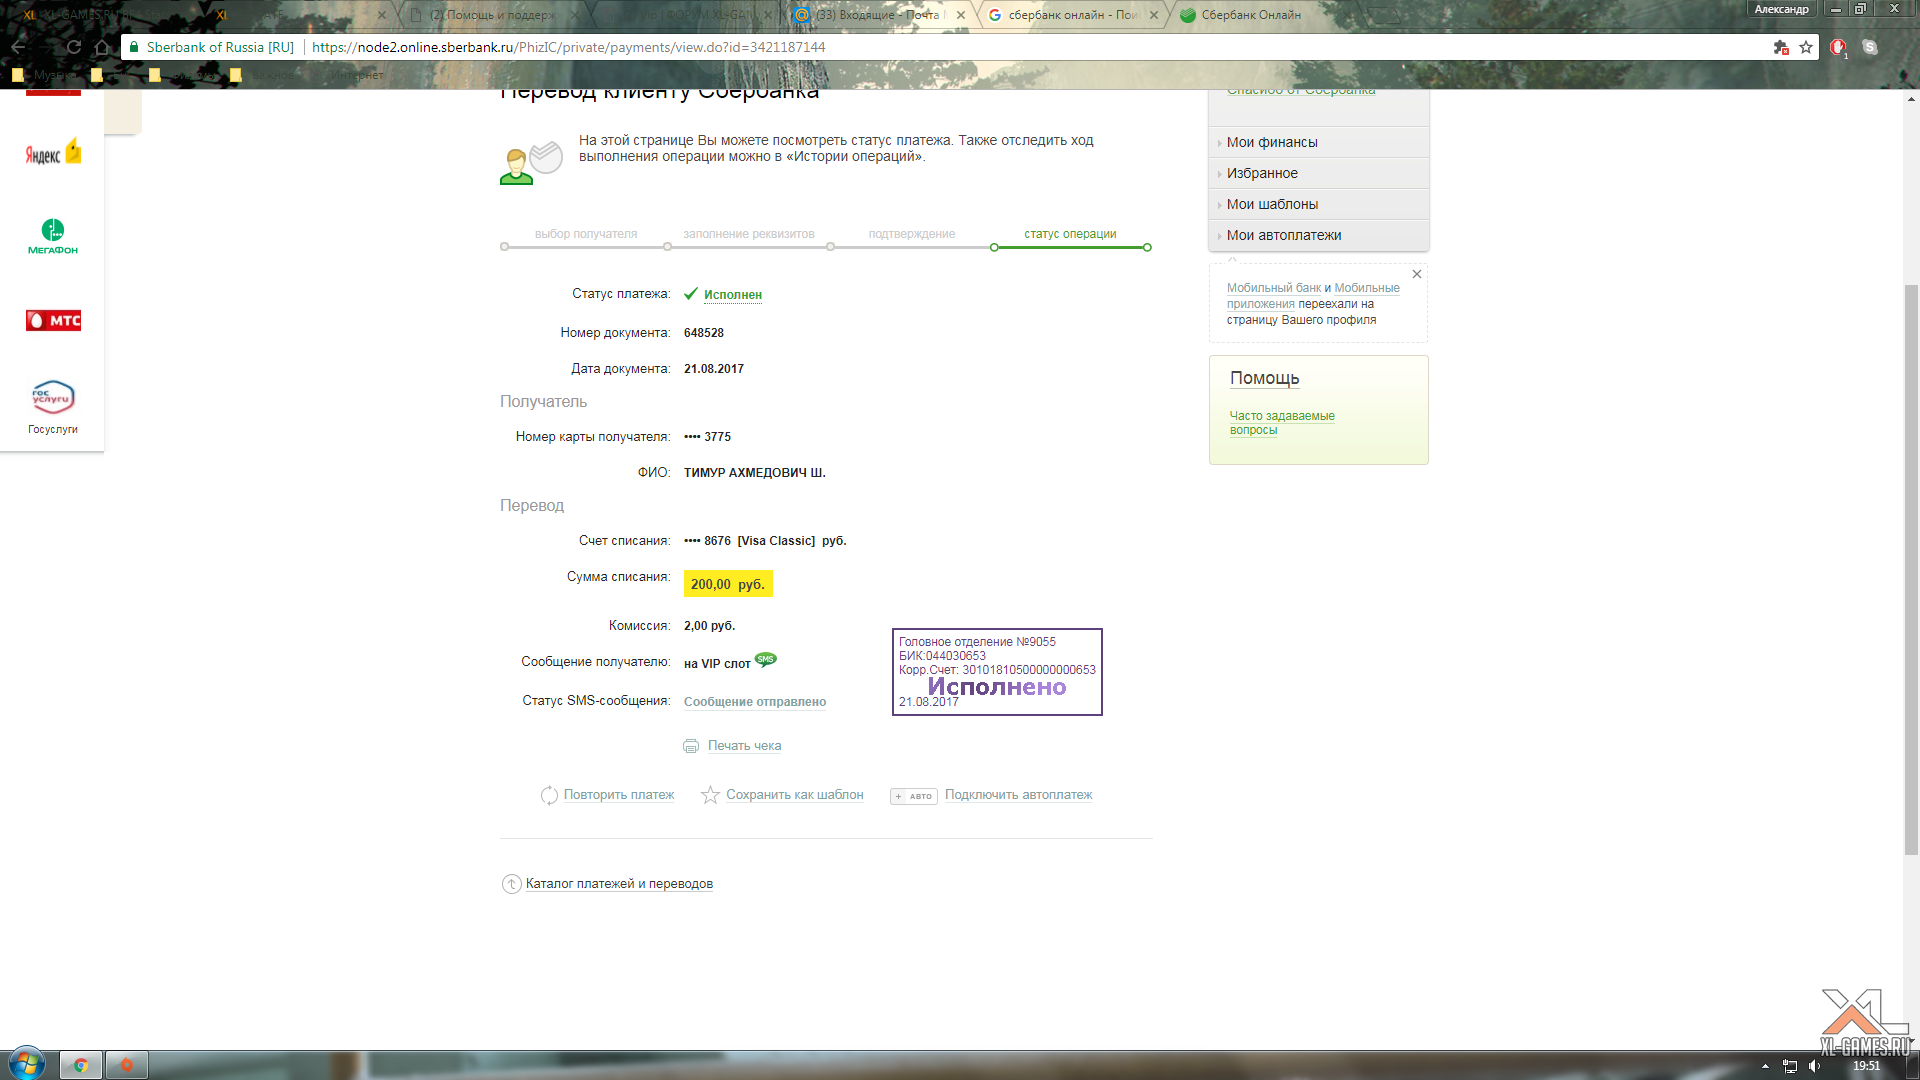Expand the Мои шаблоны section

pos(1272,204)
